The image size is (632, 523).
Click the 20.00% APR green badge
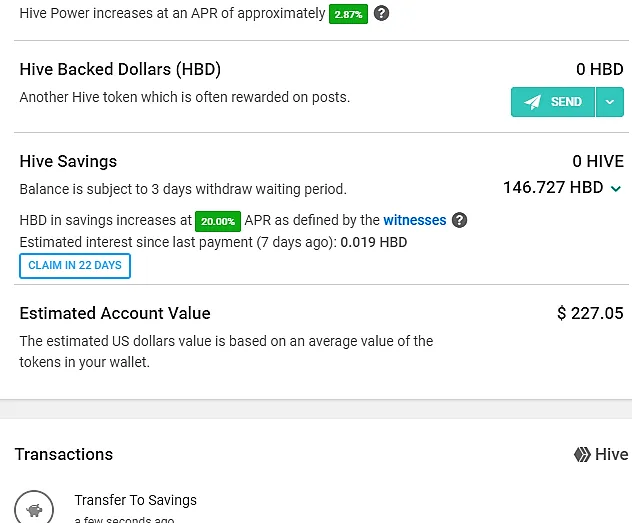point(218,221)
